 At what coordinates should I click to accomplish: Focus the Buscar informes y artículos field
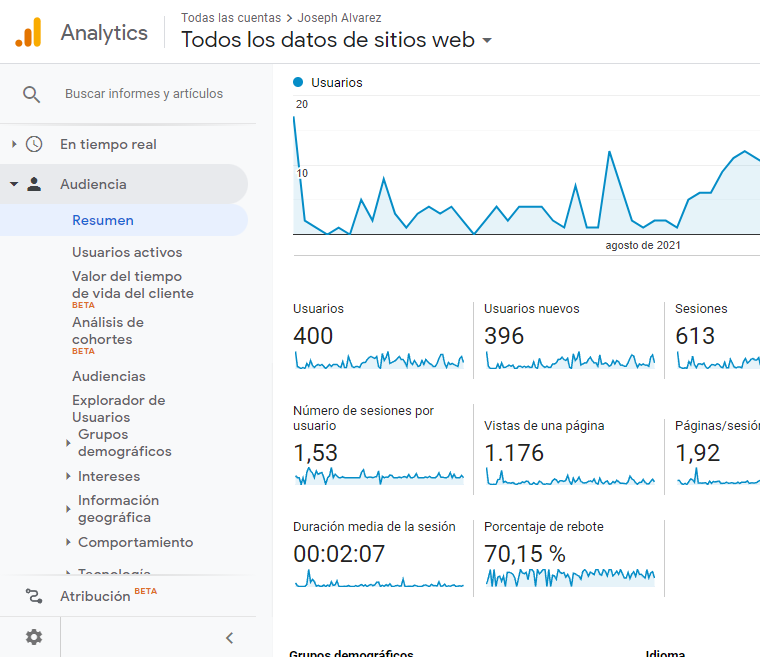[x=144, y=94]
